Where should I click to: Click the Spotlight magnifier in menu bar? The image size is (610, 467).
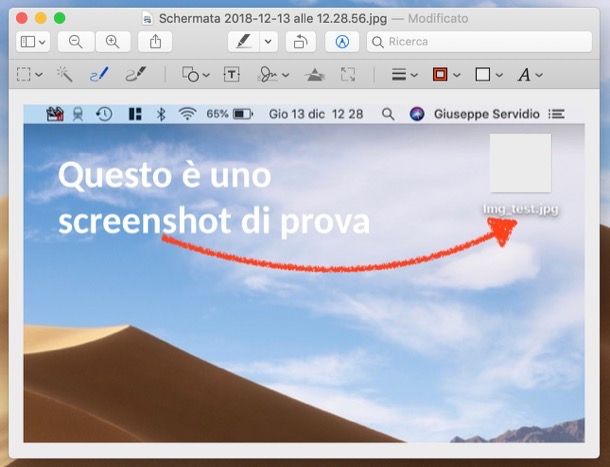pos(388,114)
